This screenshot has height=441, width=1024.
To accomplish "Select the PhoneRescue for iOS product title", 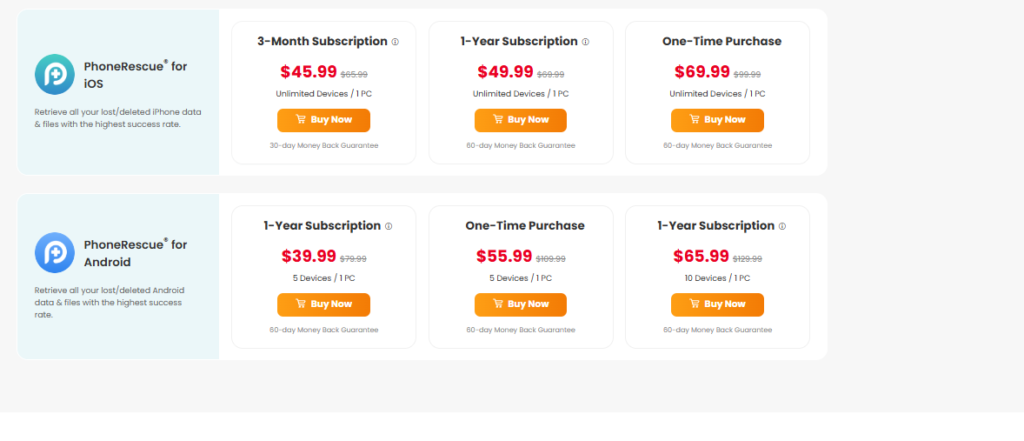I will [135, 74].
